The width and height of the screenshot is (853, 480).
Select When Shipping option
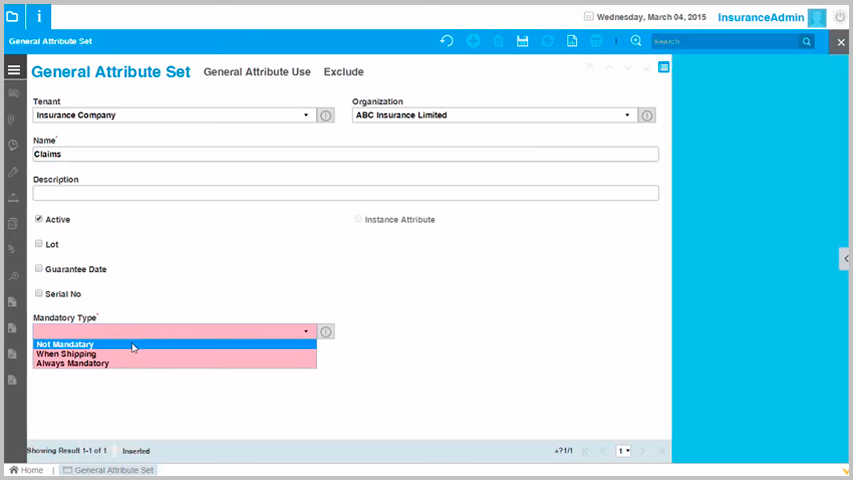coord(175,354)
